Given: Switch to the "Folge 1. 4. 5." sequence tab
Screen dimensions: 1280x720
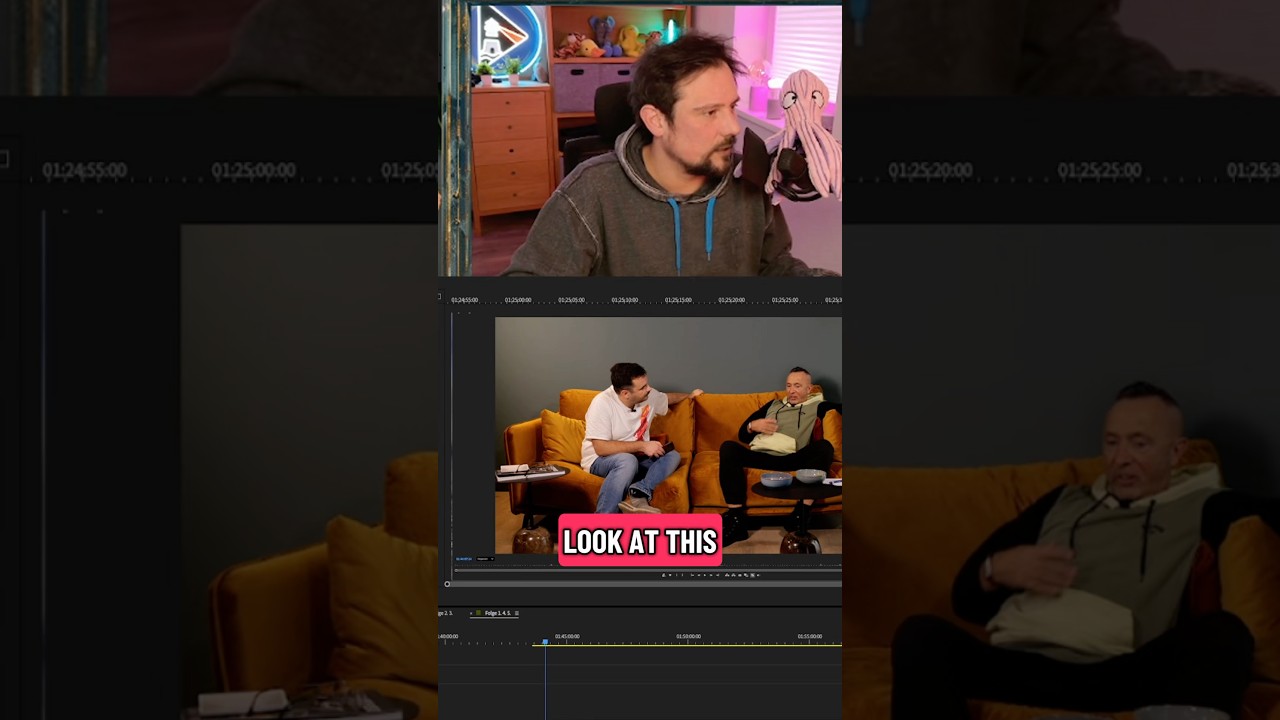Looking at the screenshot, I should pyautogui.click(x=498, y=613).
